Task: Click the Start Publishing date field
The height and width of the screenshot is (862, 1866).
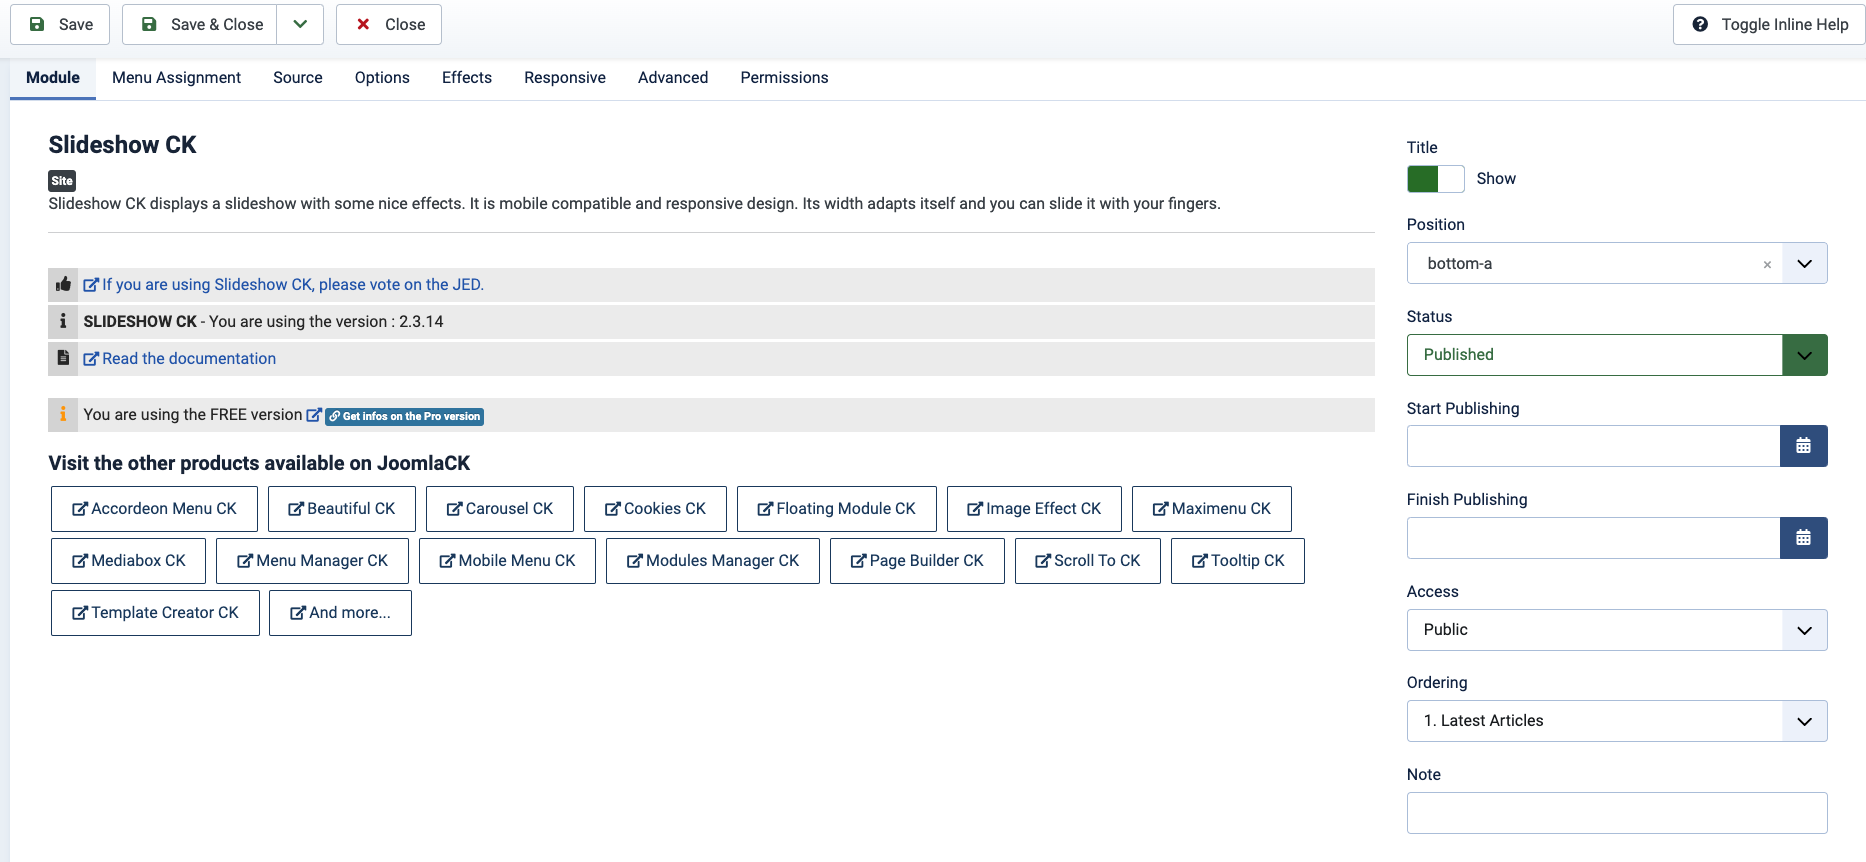Action: [1593, 446]
